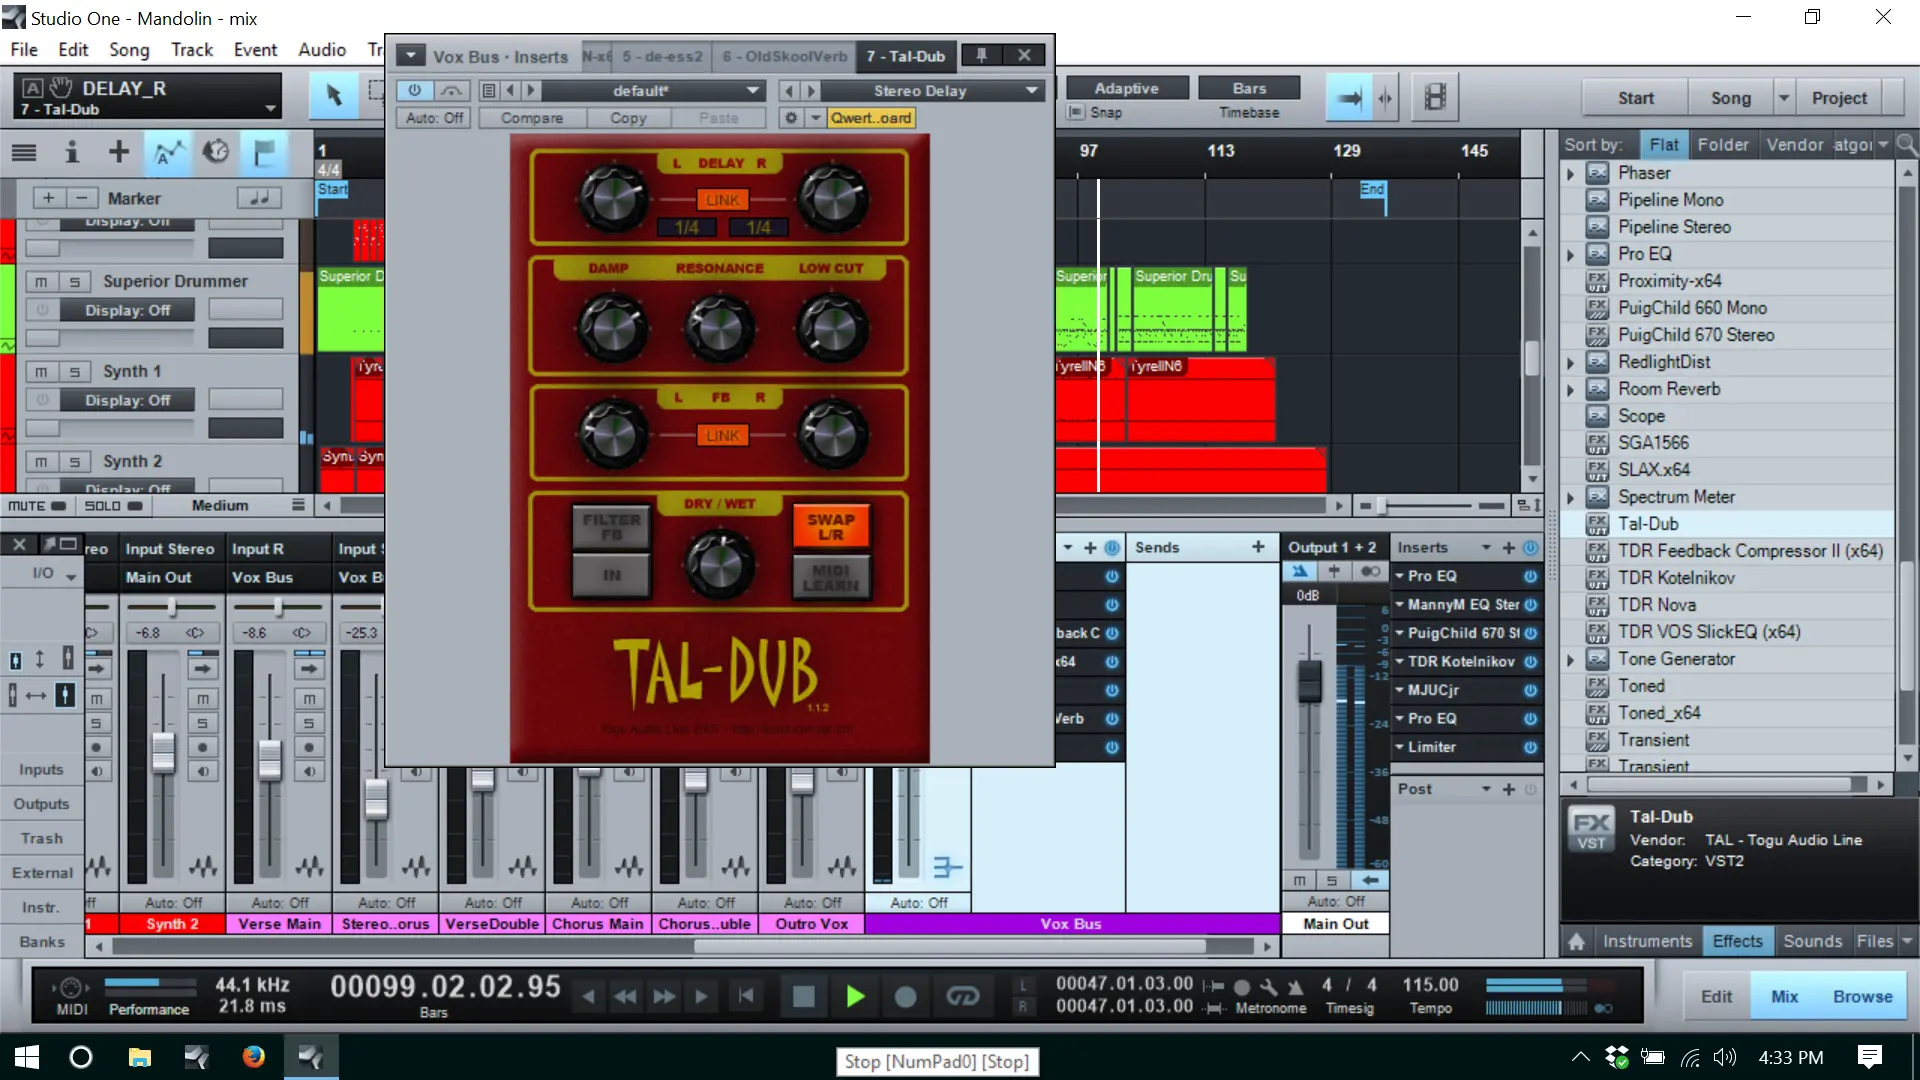This screenshot has height=1080, width=1920.
Task: Click the browser search magnifier icon
Action: click(x=1907, y=145)
